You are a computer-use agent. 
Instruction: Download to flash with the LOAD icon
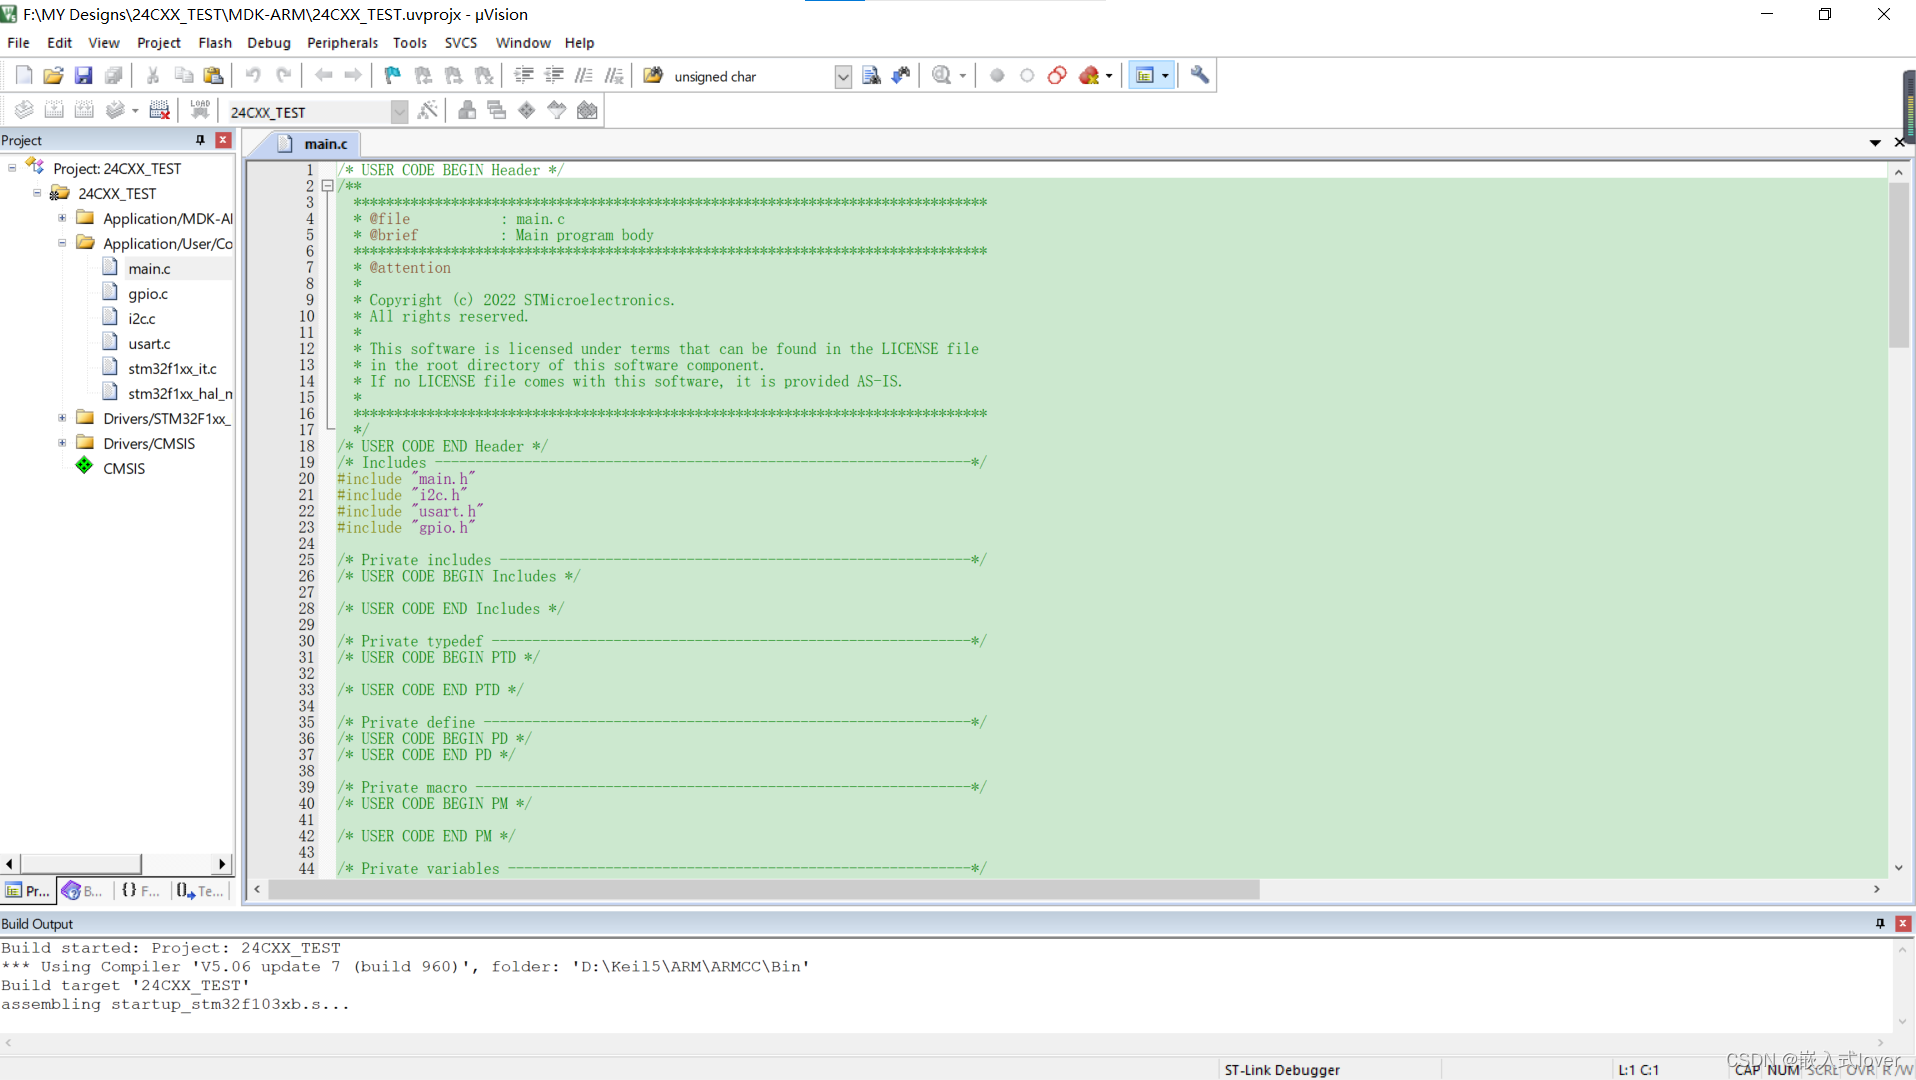click(200, 111)
